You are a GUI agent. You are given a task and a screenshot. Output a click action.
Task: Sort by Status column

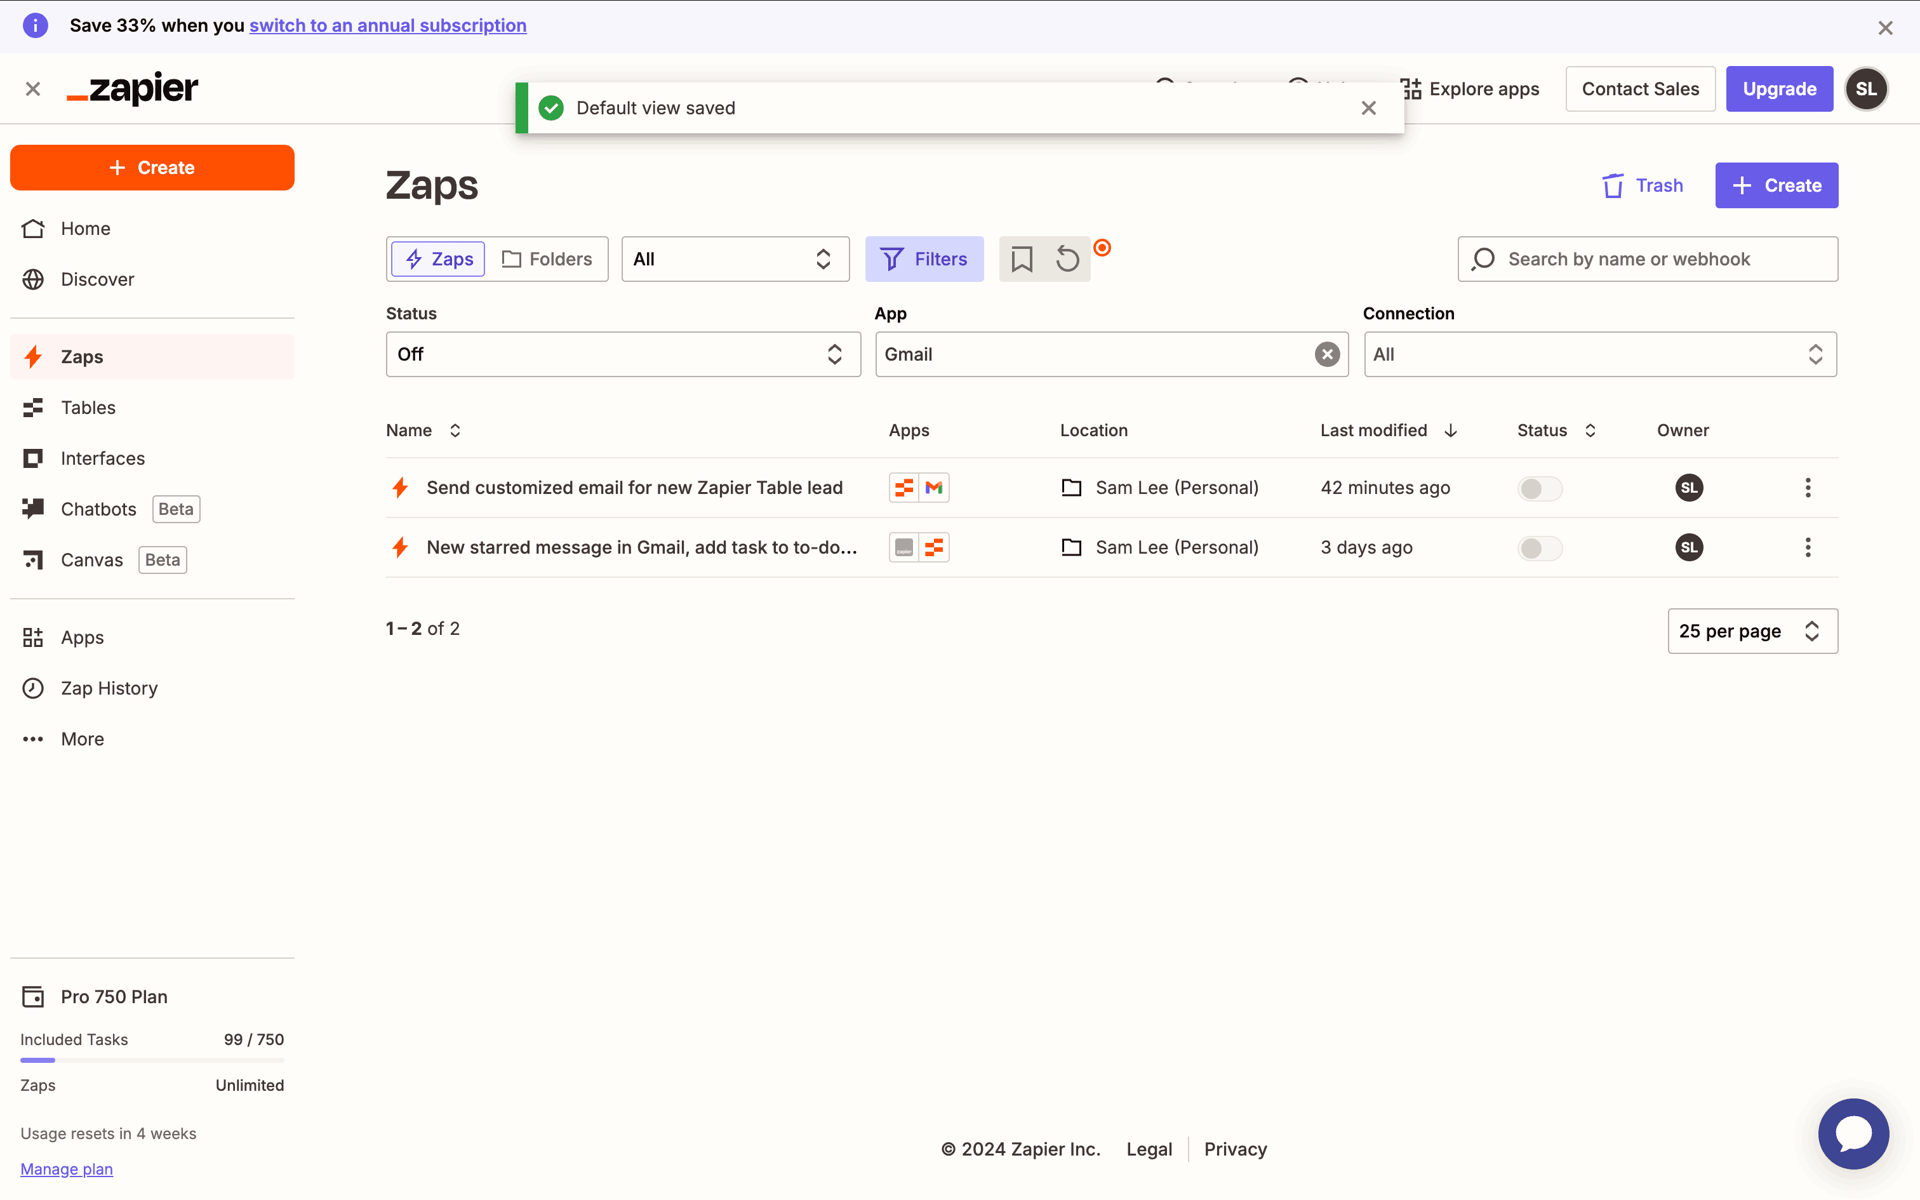1556,430
